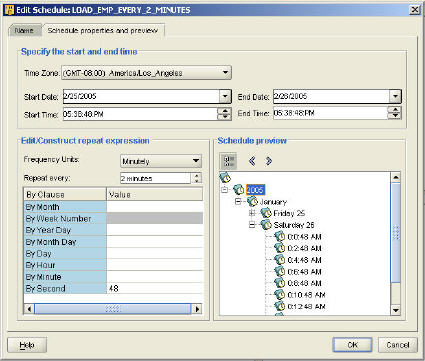Viewport: 425px width, 361px height.
Task: Click the Repeat every minutes field
Action: pyautogui.click(x=156, y=178)
